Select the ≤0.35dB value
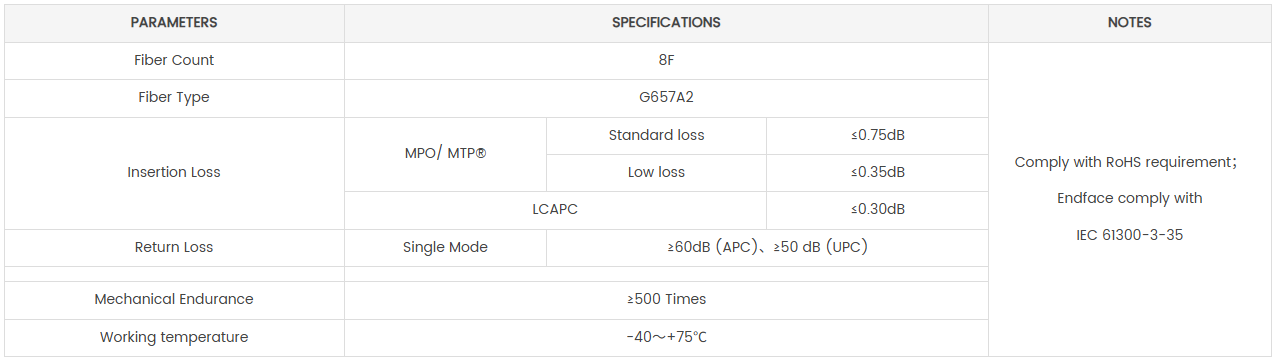 877,173
